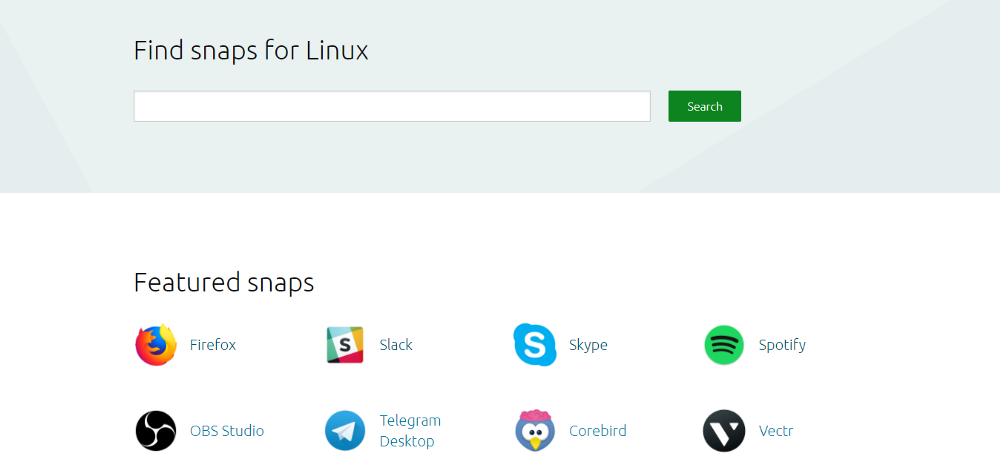Screen dimensions: 1000x470
Task: Click the Slack logo icon
Action: [345, 345]
